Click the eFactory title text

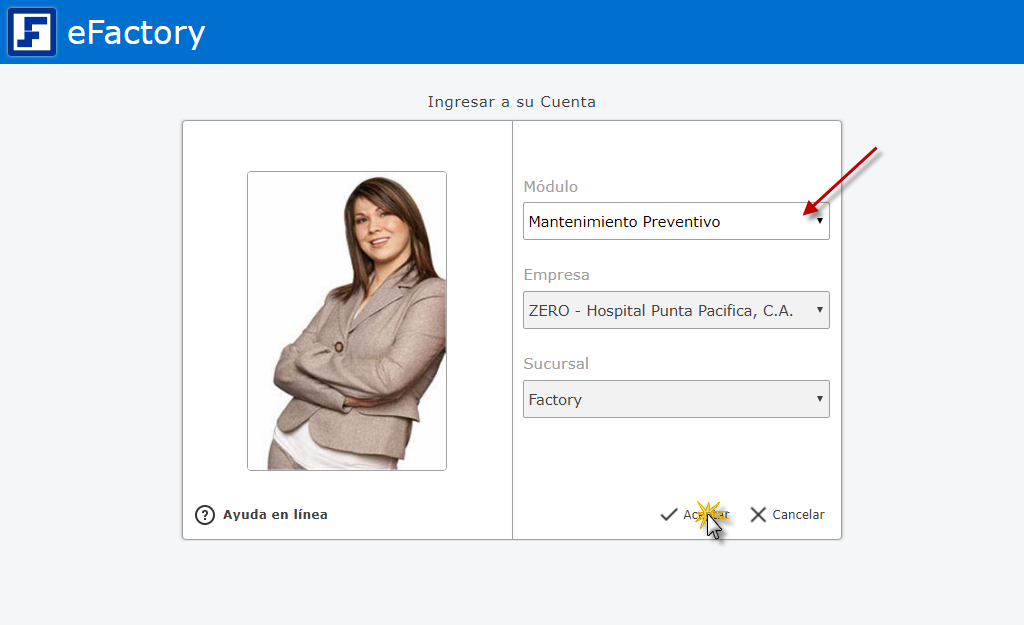136,33
